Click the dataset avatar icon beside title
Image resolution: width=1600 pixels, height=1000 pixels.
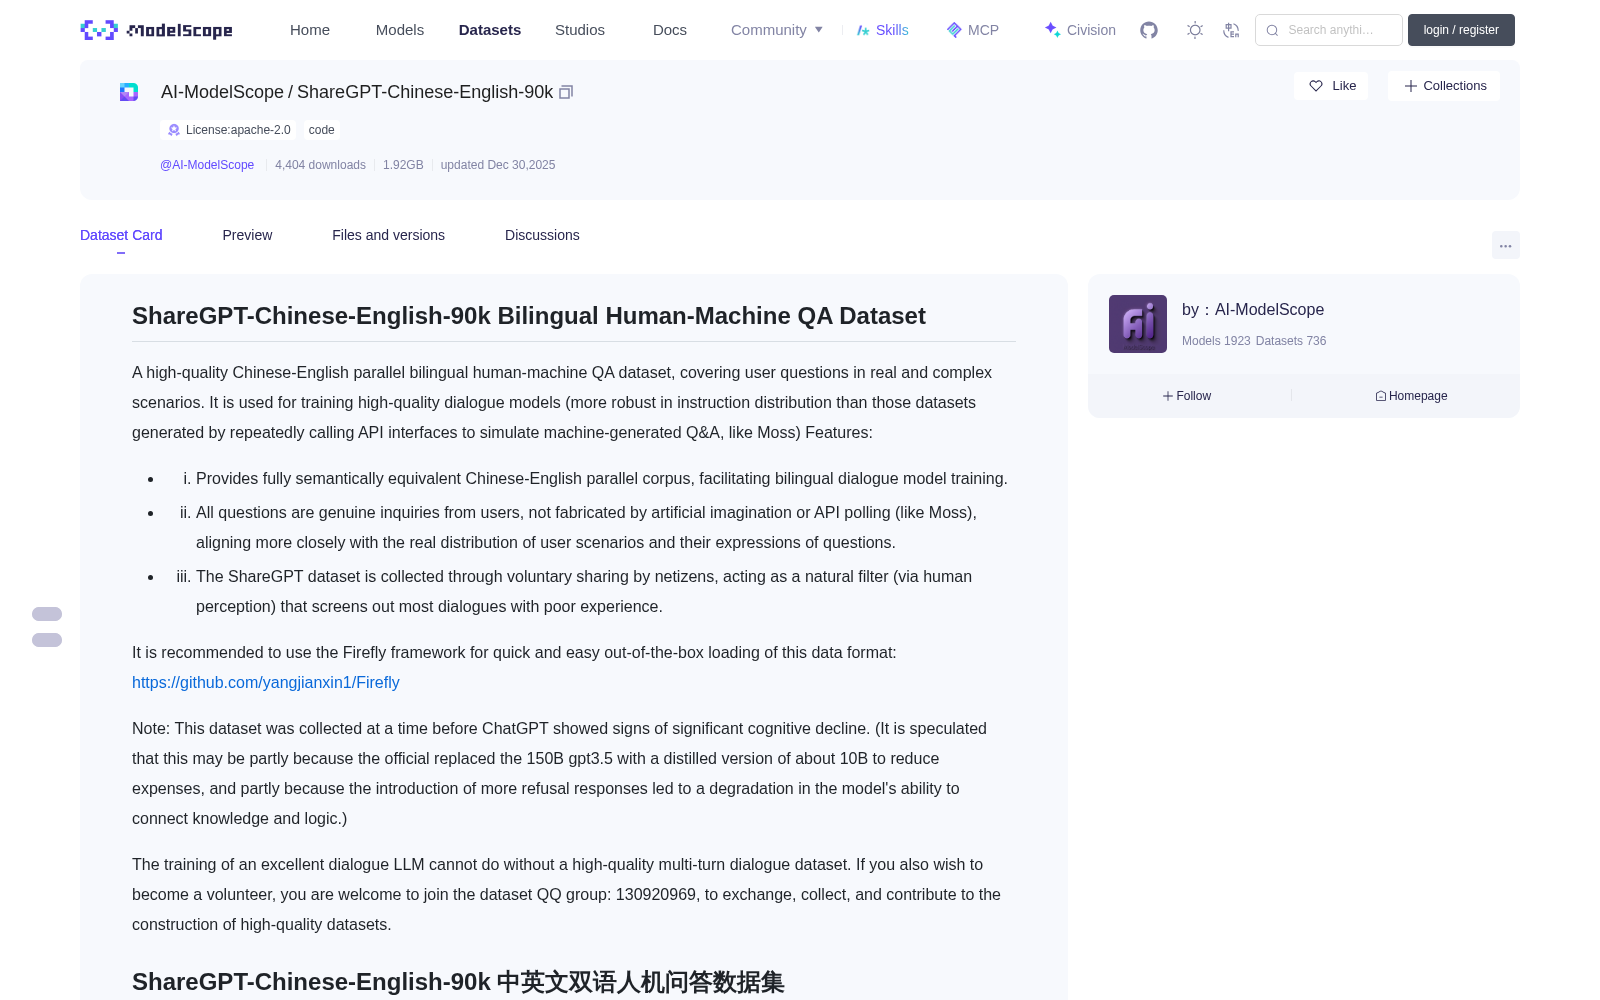pyautogui.click(x=129, y=92)
